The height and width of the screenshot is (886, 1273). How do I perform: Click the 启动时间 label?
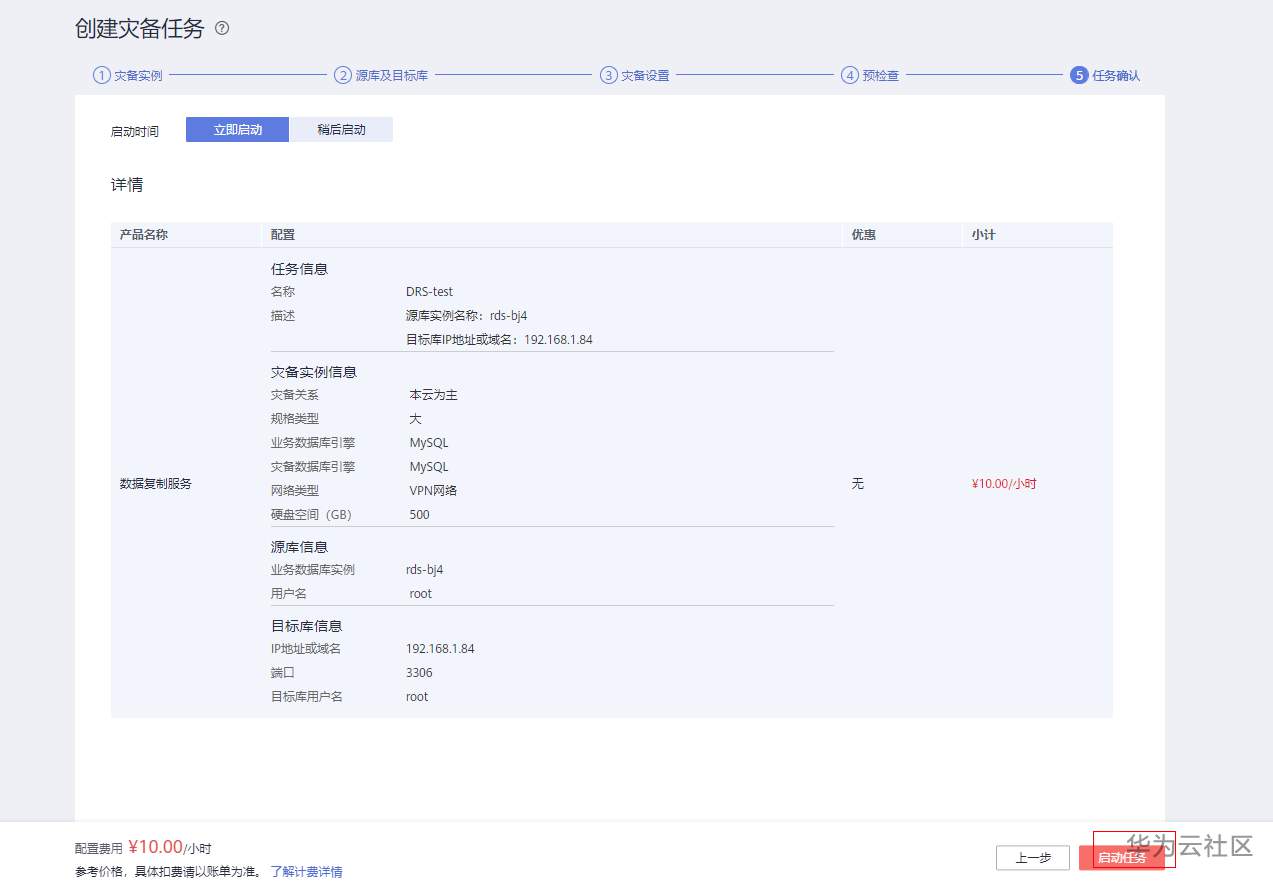(134, 131)
